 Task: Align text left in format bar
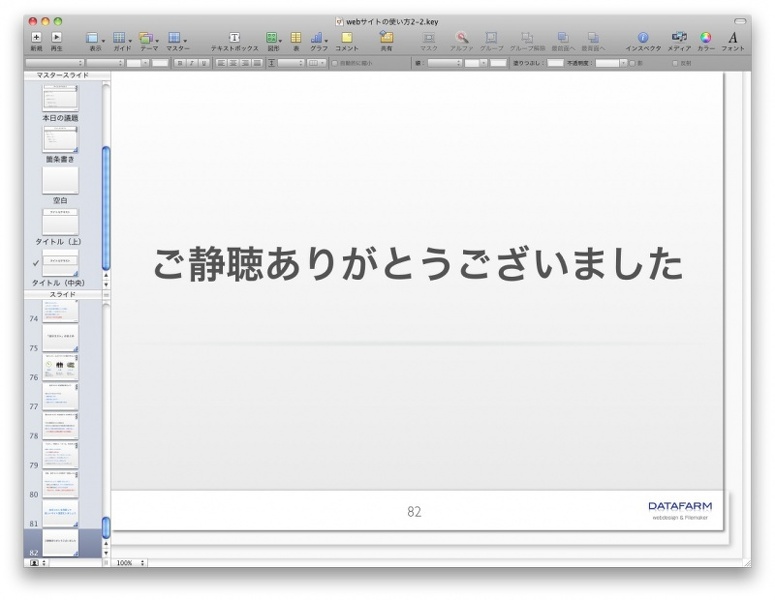click(x=221, y=63)
